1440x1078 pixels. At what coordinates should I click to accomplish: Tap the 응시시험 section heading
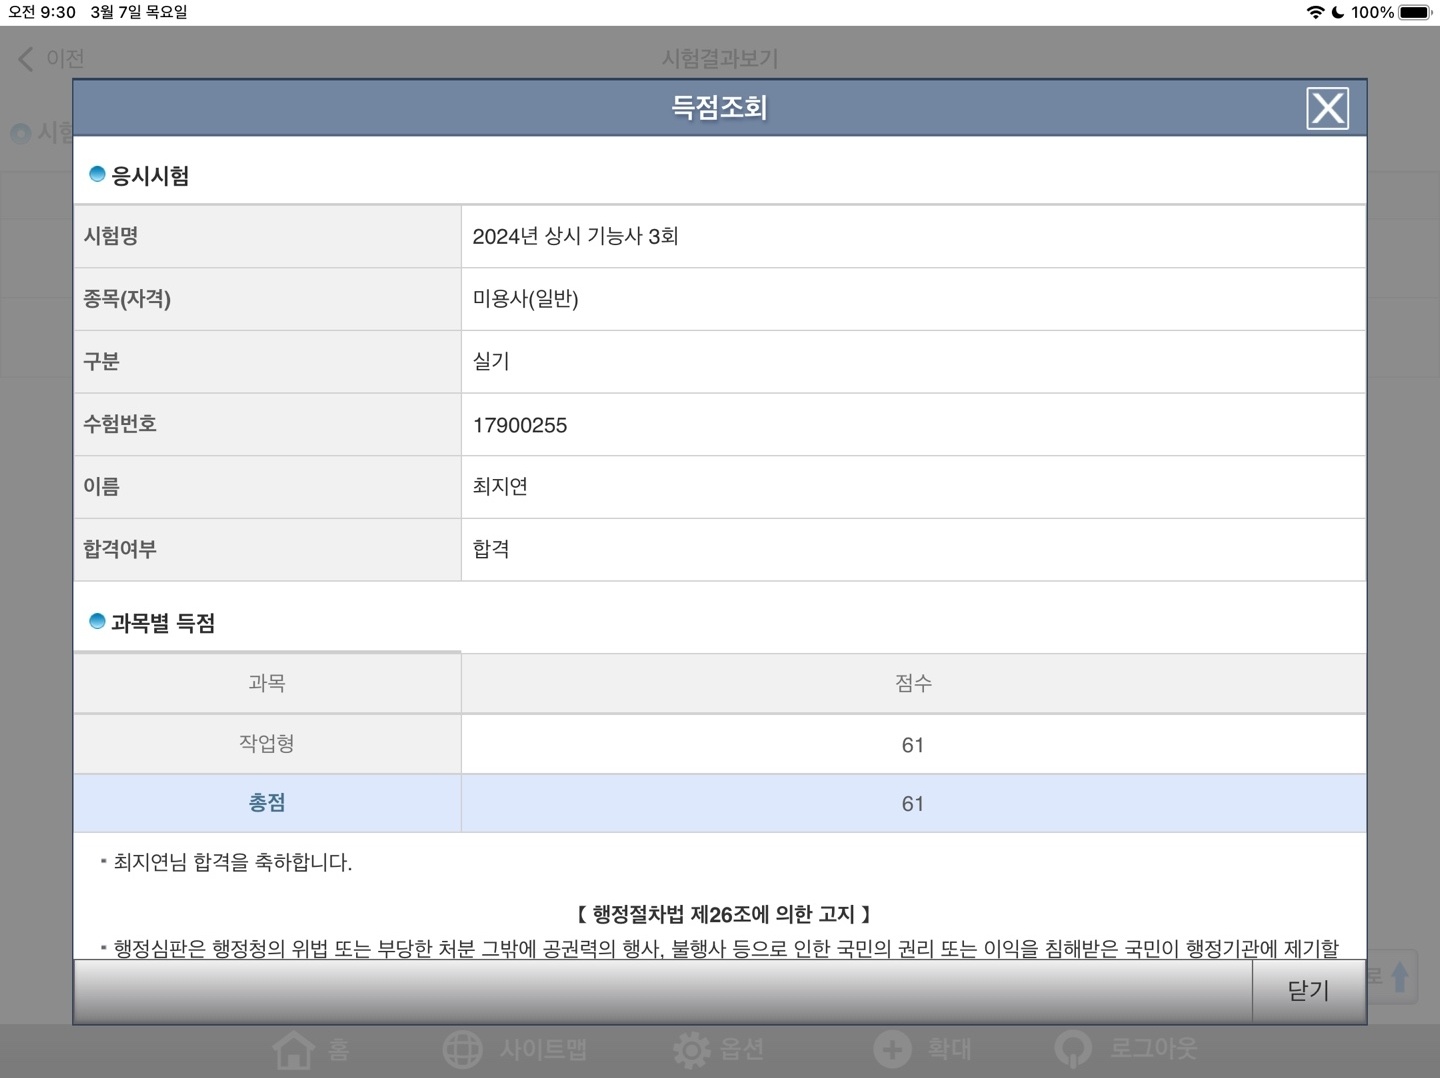(x=150, y=176)
